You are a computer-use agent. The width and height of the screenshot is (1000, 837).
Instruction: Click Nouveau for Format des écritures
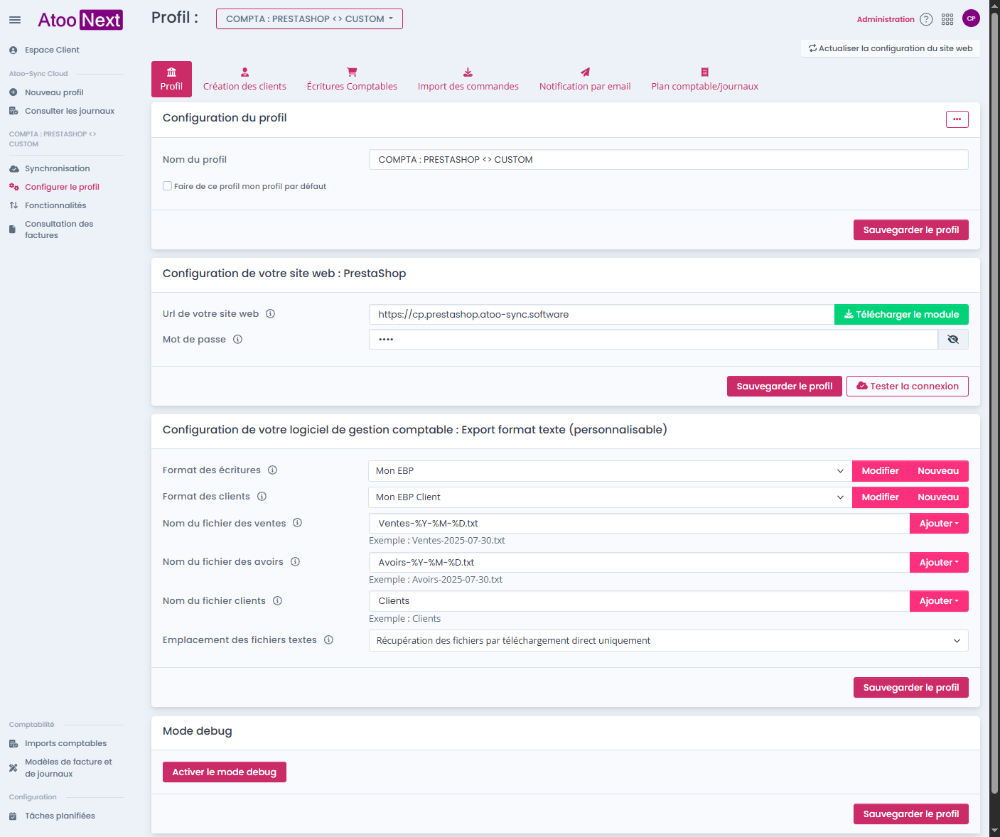click(938, 471)
